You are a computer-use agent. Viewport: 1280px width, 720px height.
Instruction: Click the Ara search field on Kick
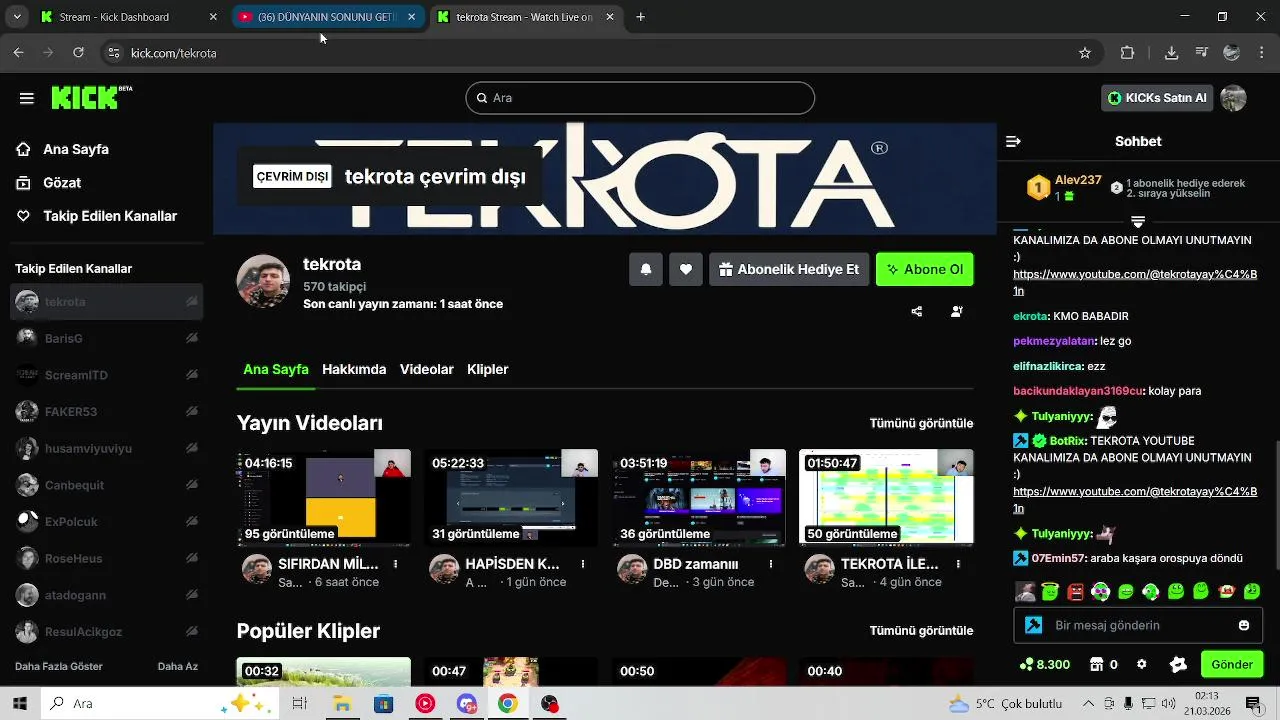pyautogui.click(x=640, y=98)
